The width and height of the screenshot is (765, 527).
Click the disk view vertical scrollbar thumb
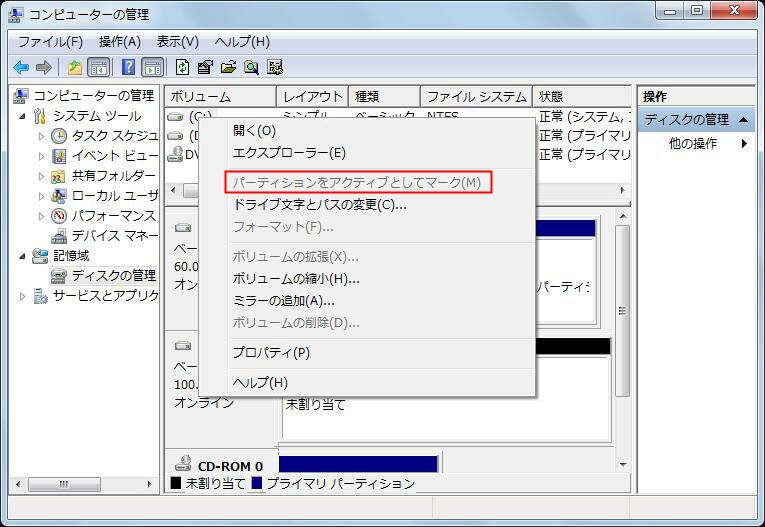point(622,311)
